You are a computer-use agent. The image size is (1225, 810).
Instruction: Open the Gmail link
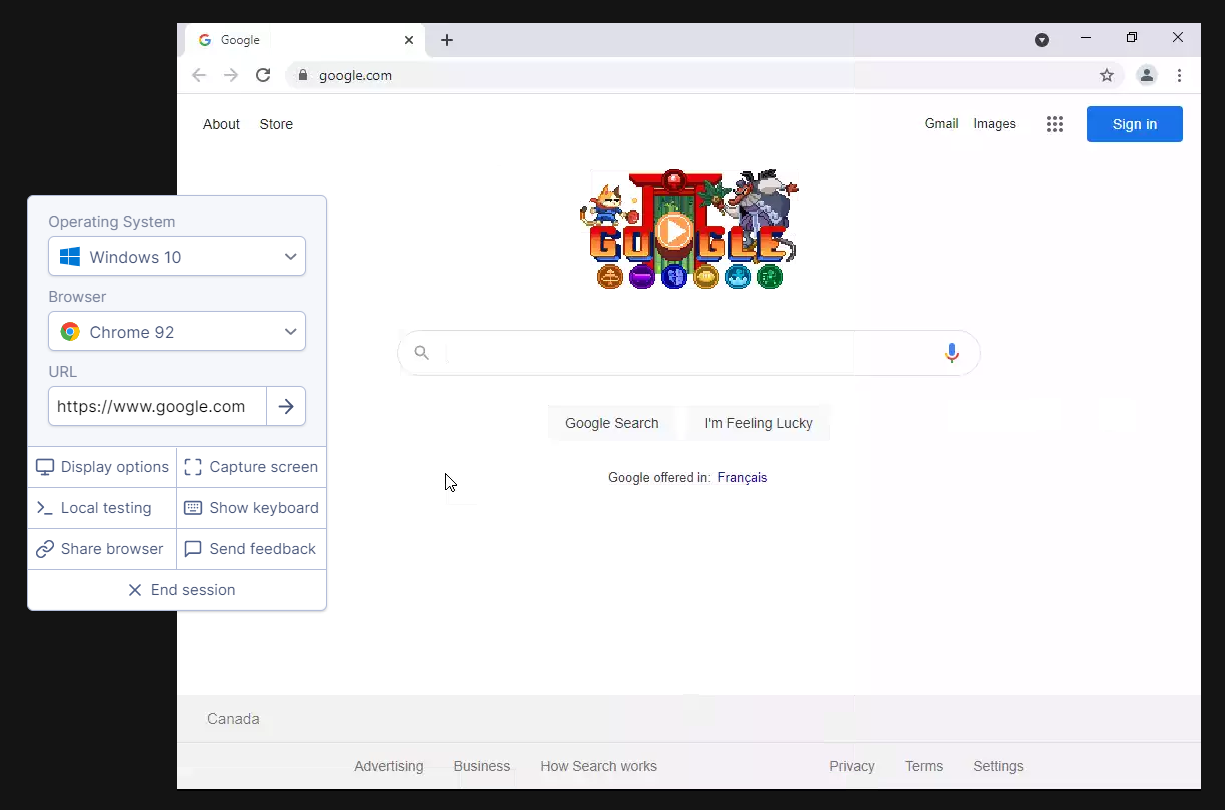click(x=942, y=124)
